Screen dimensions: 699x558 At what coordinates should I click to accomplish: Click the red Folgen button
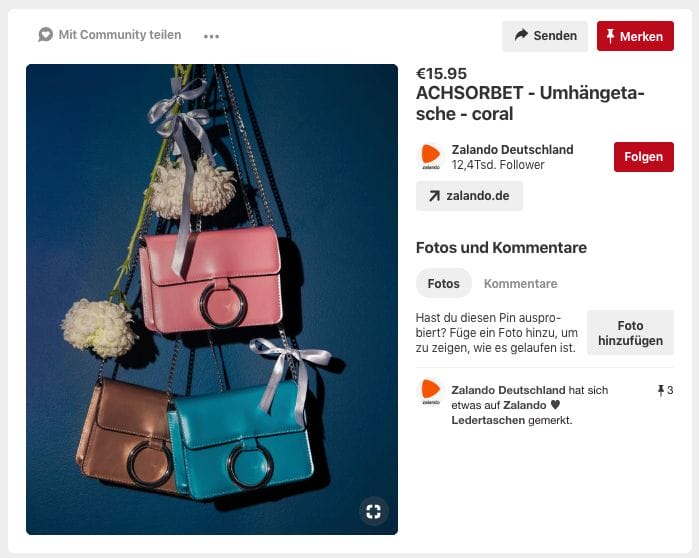point(644,157)
